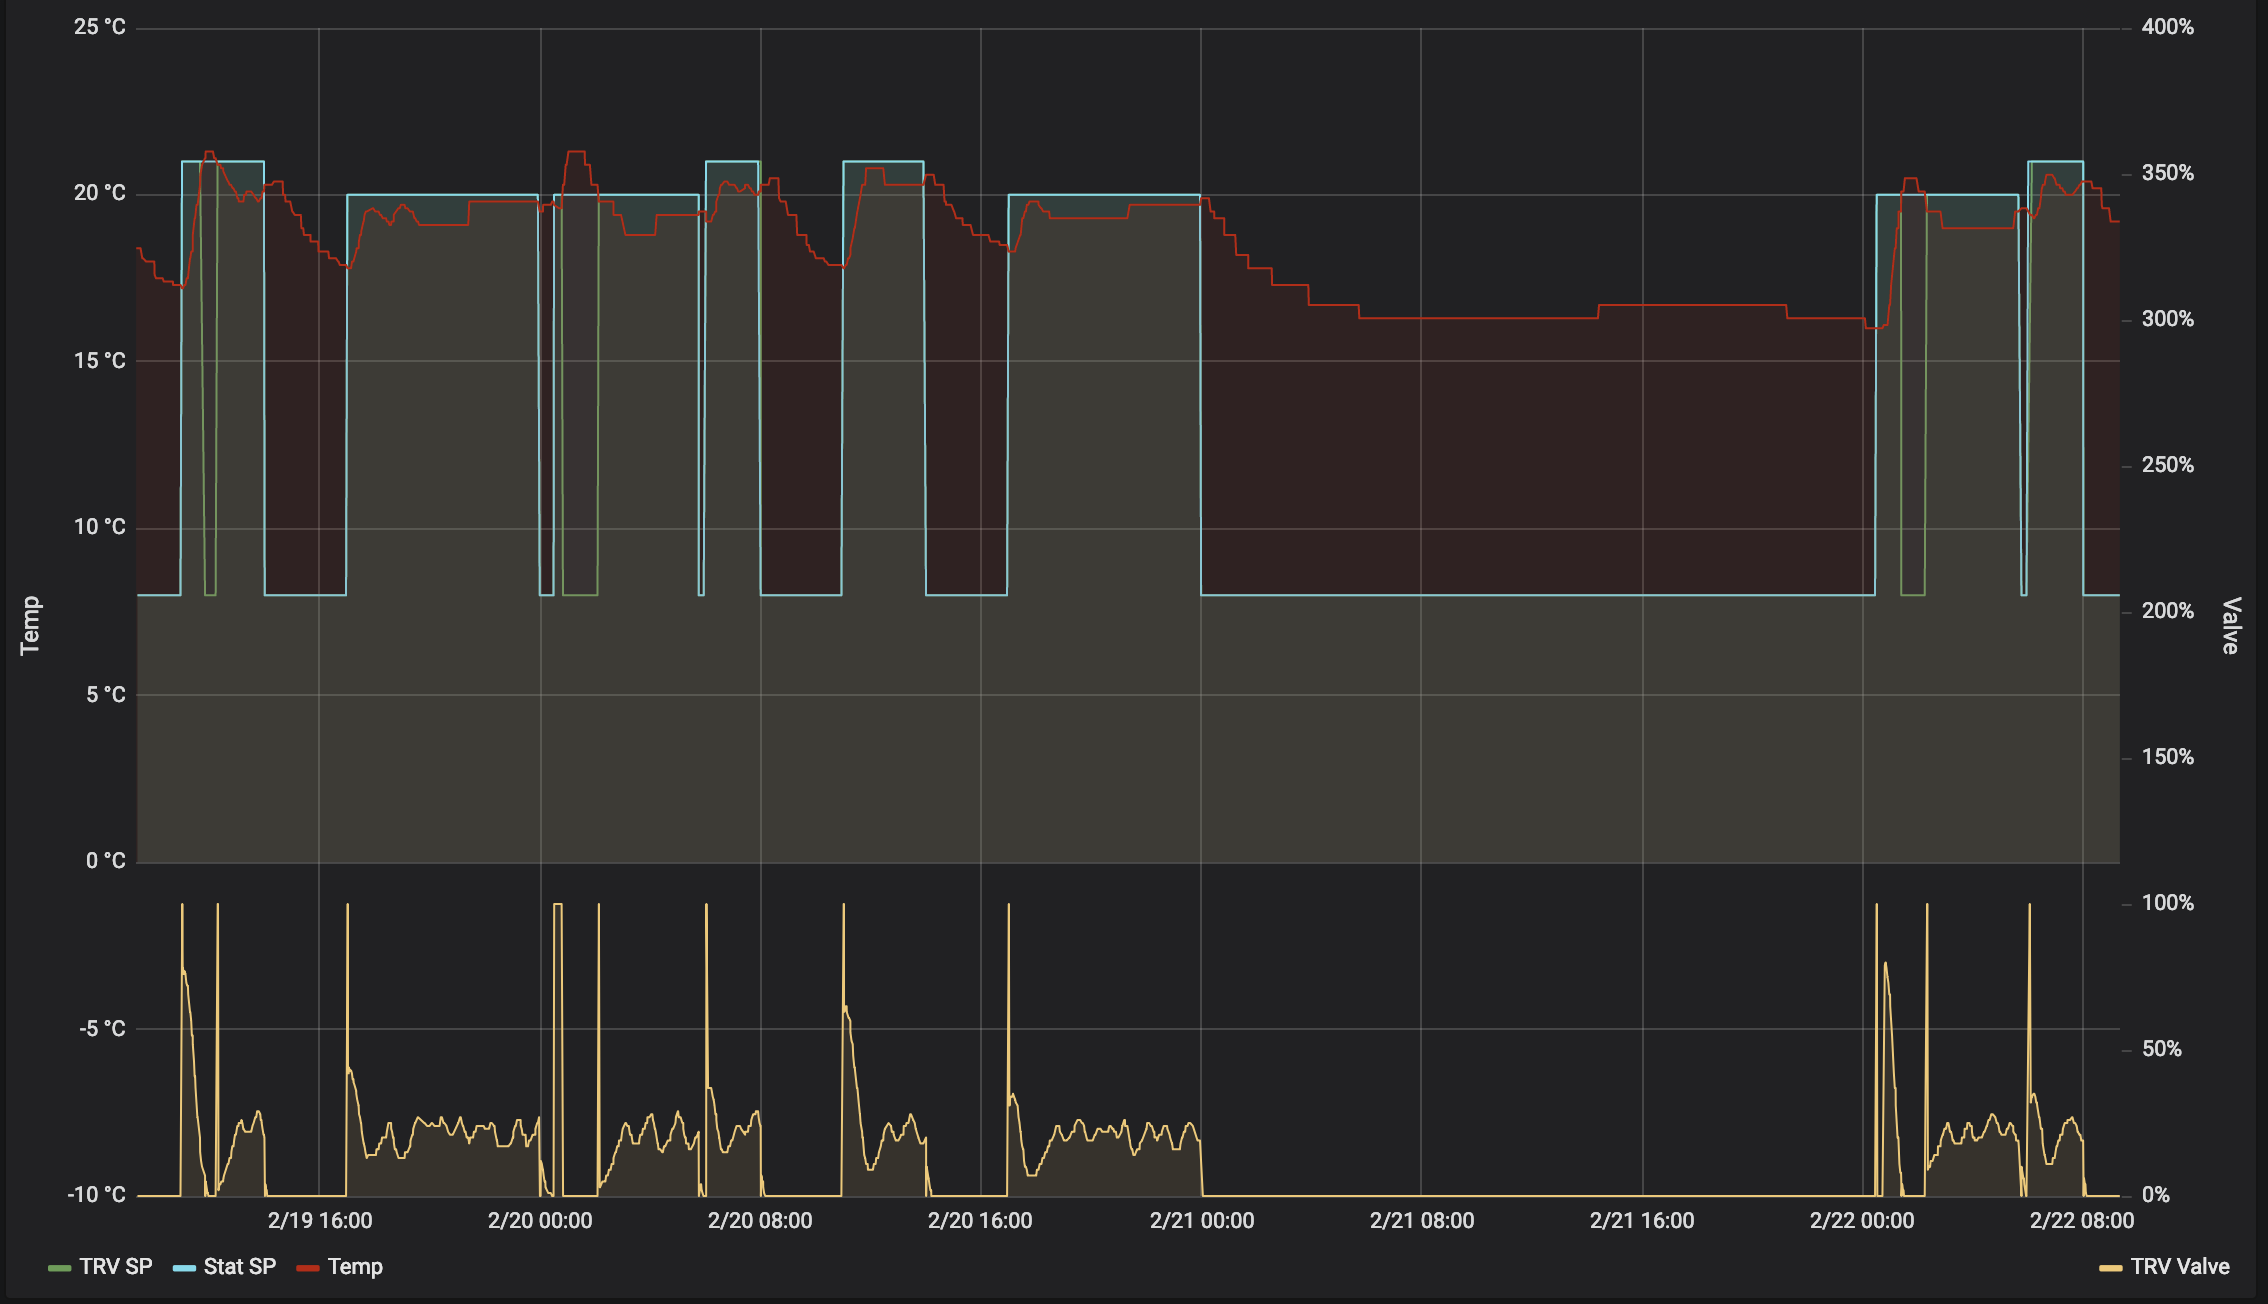The image size is (2268, 1304).
Task: Open the red Temp color swatch
Action: coord(308,1268)
